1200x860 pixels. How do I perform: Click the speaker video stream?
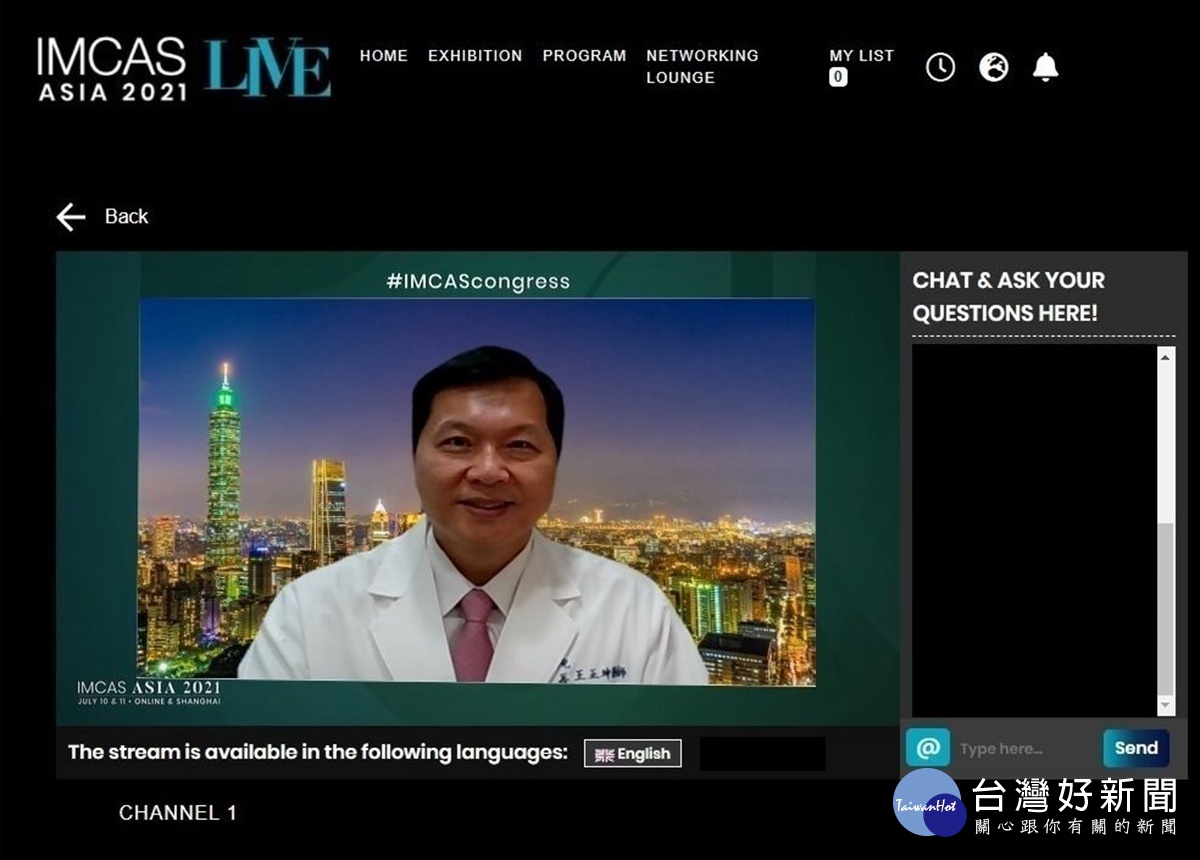tap(477, 492)
